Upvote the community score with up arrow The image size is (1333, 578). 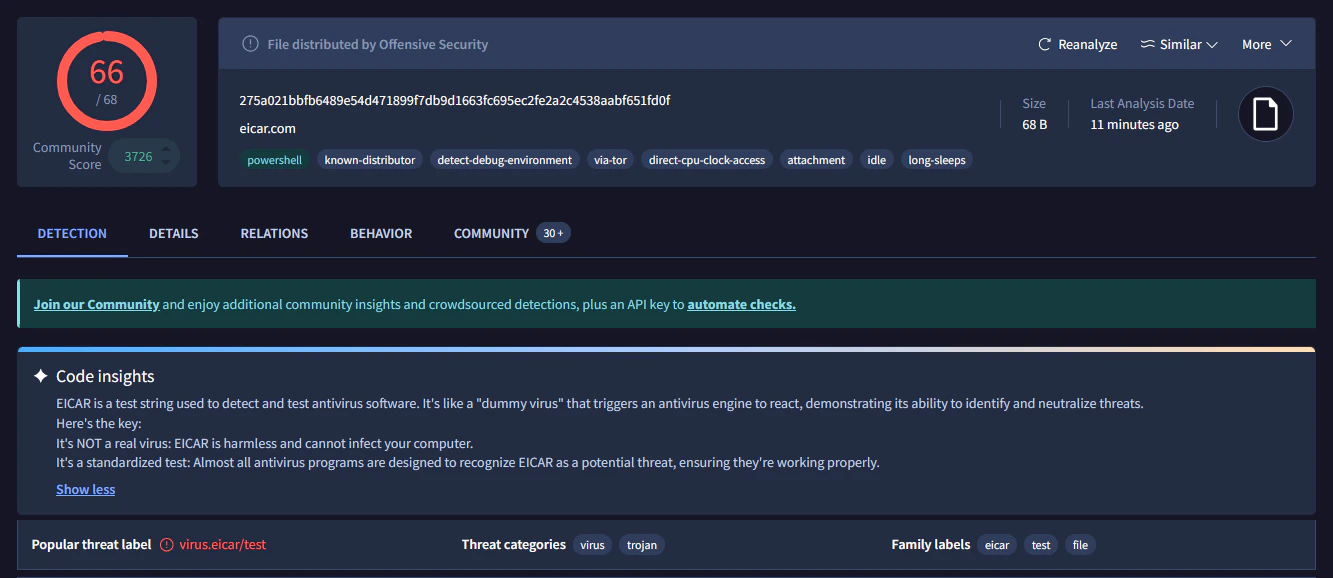(166, 149)
